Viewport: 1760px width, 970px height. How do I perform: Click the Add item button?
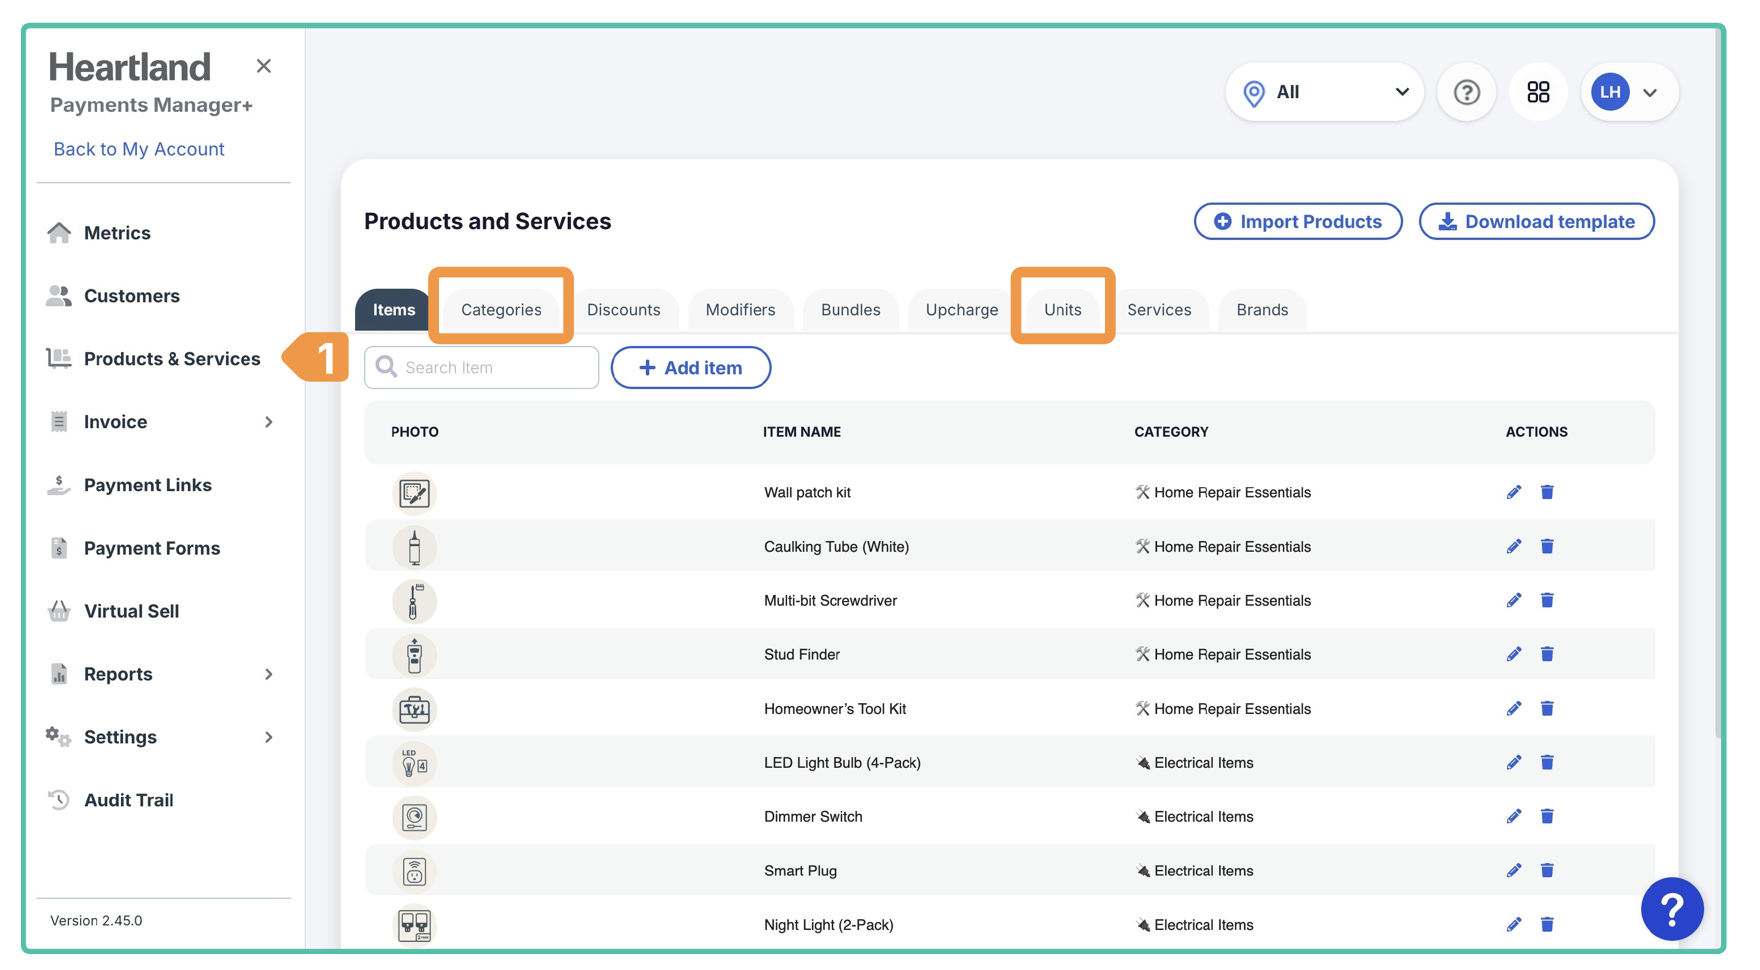tap(690, 368)
